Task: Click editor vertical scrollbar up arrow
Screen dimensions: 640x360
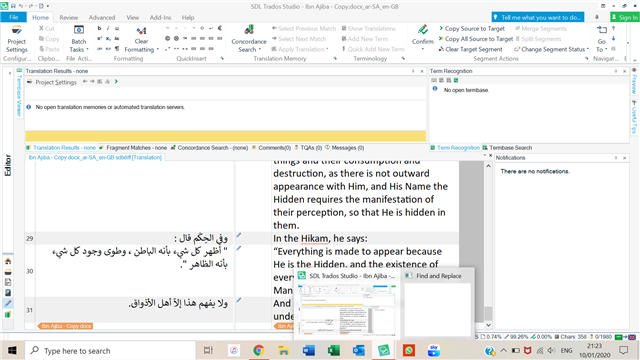Action: 488,166
